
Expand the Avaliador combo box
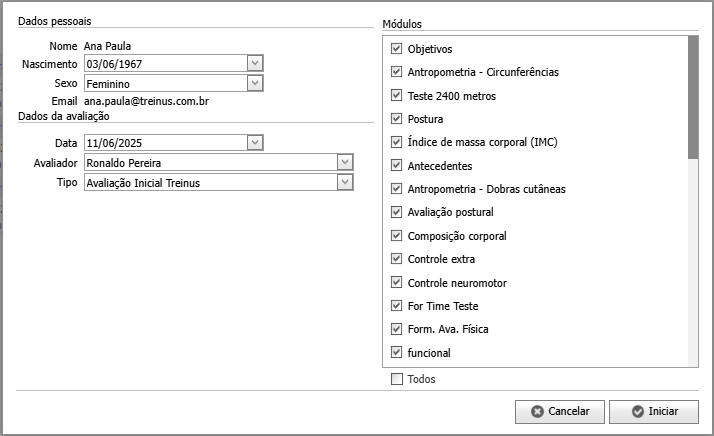click(x=345, y=162)
